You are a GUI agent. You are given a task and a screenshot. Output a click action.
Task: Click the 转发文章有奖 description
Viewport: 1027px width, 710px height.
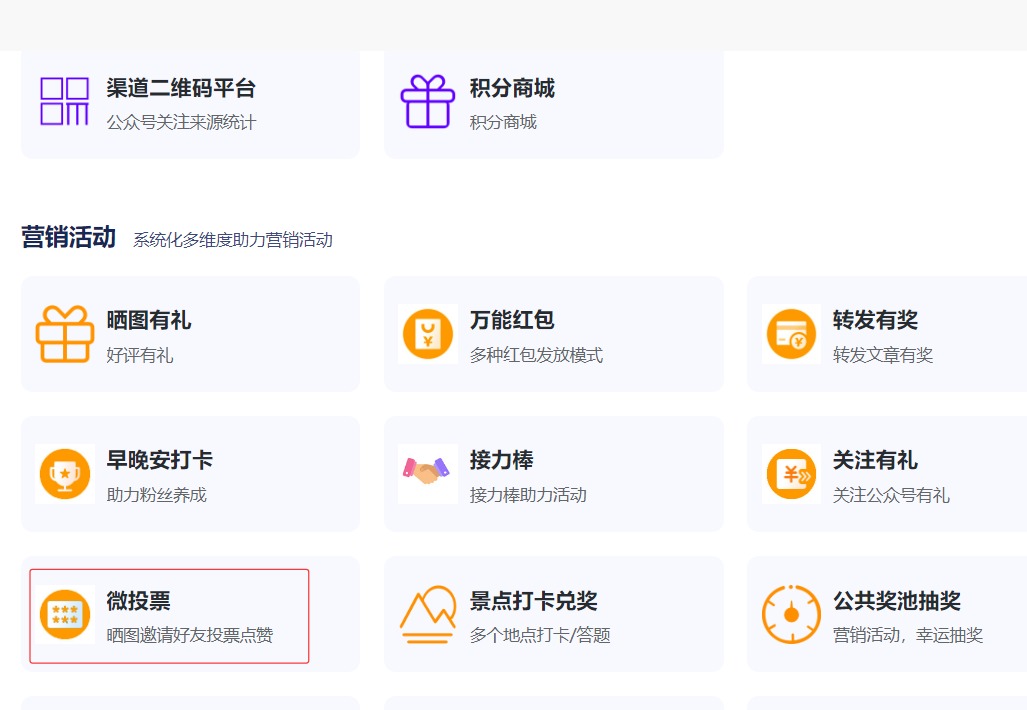883,355
